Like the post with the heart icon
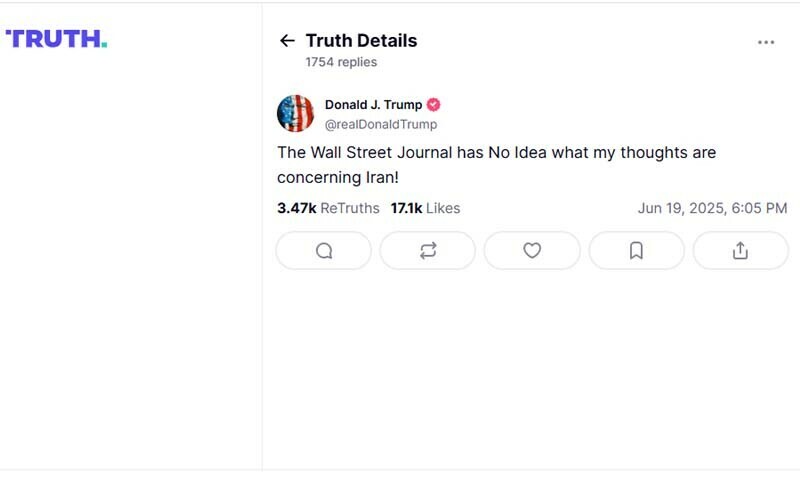 point(532,251)
